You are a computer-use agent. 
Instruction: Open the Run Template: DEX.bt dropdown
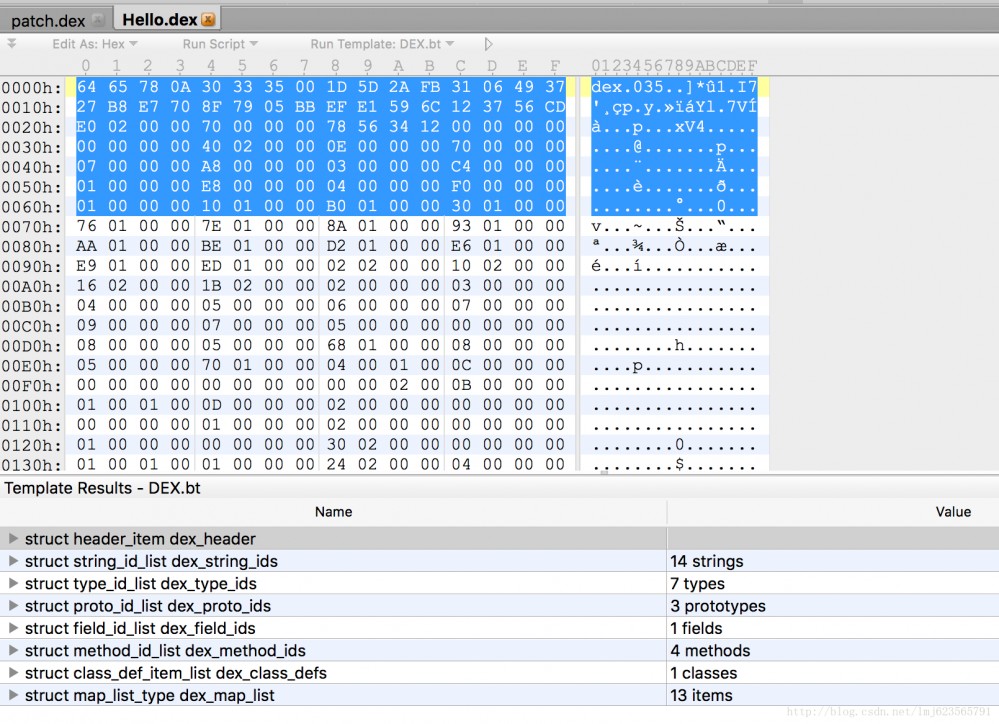click(382, 44)
